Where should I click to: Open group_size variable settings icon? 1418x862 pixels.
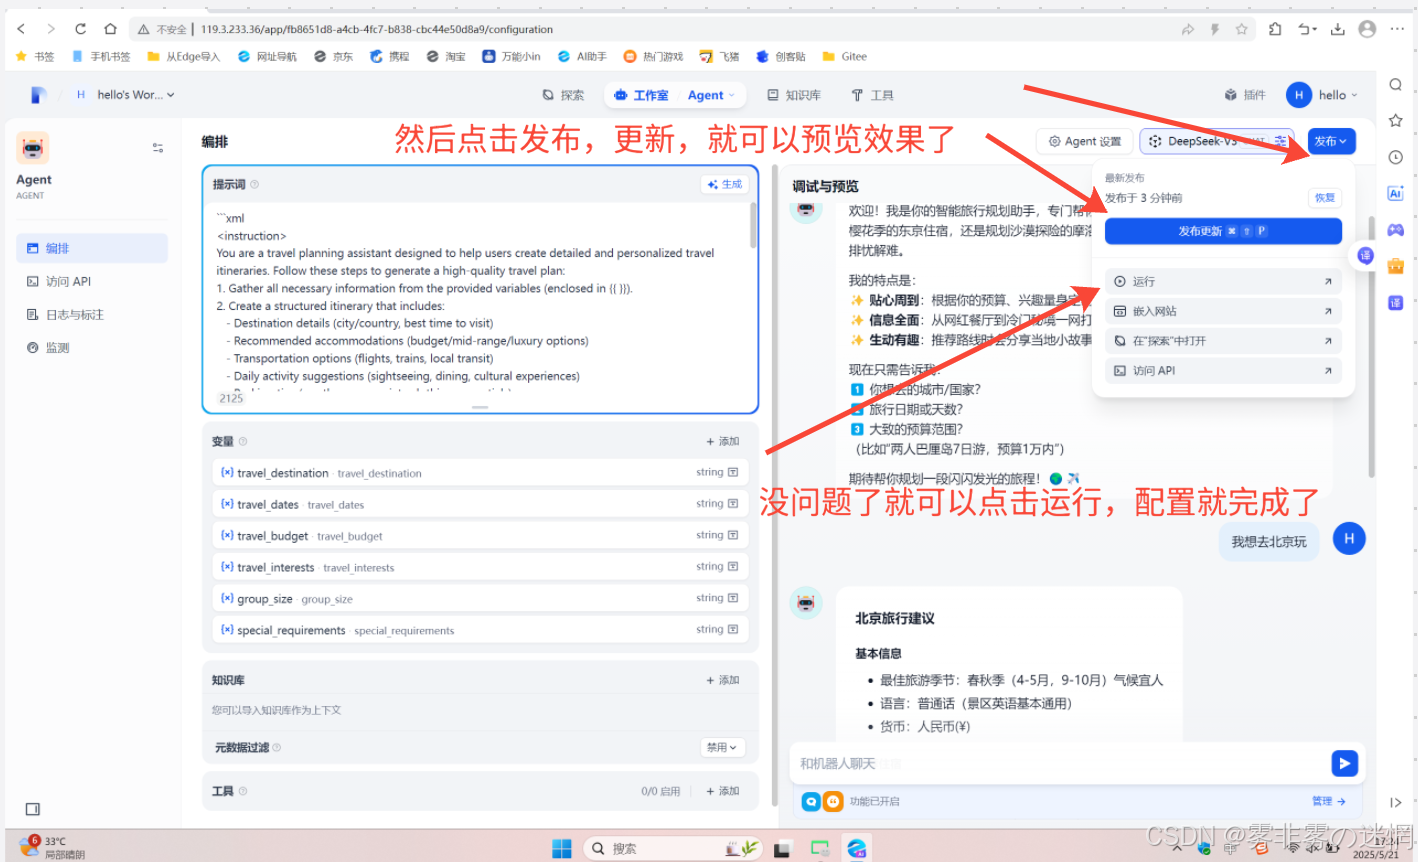[733, 598]
